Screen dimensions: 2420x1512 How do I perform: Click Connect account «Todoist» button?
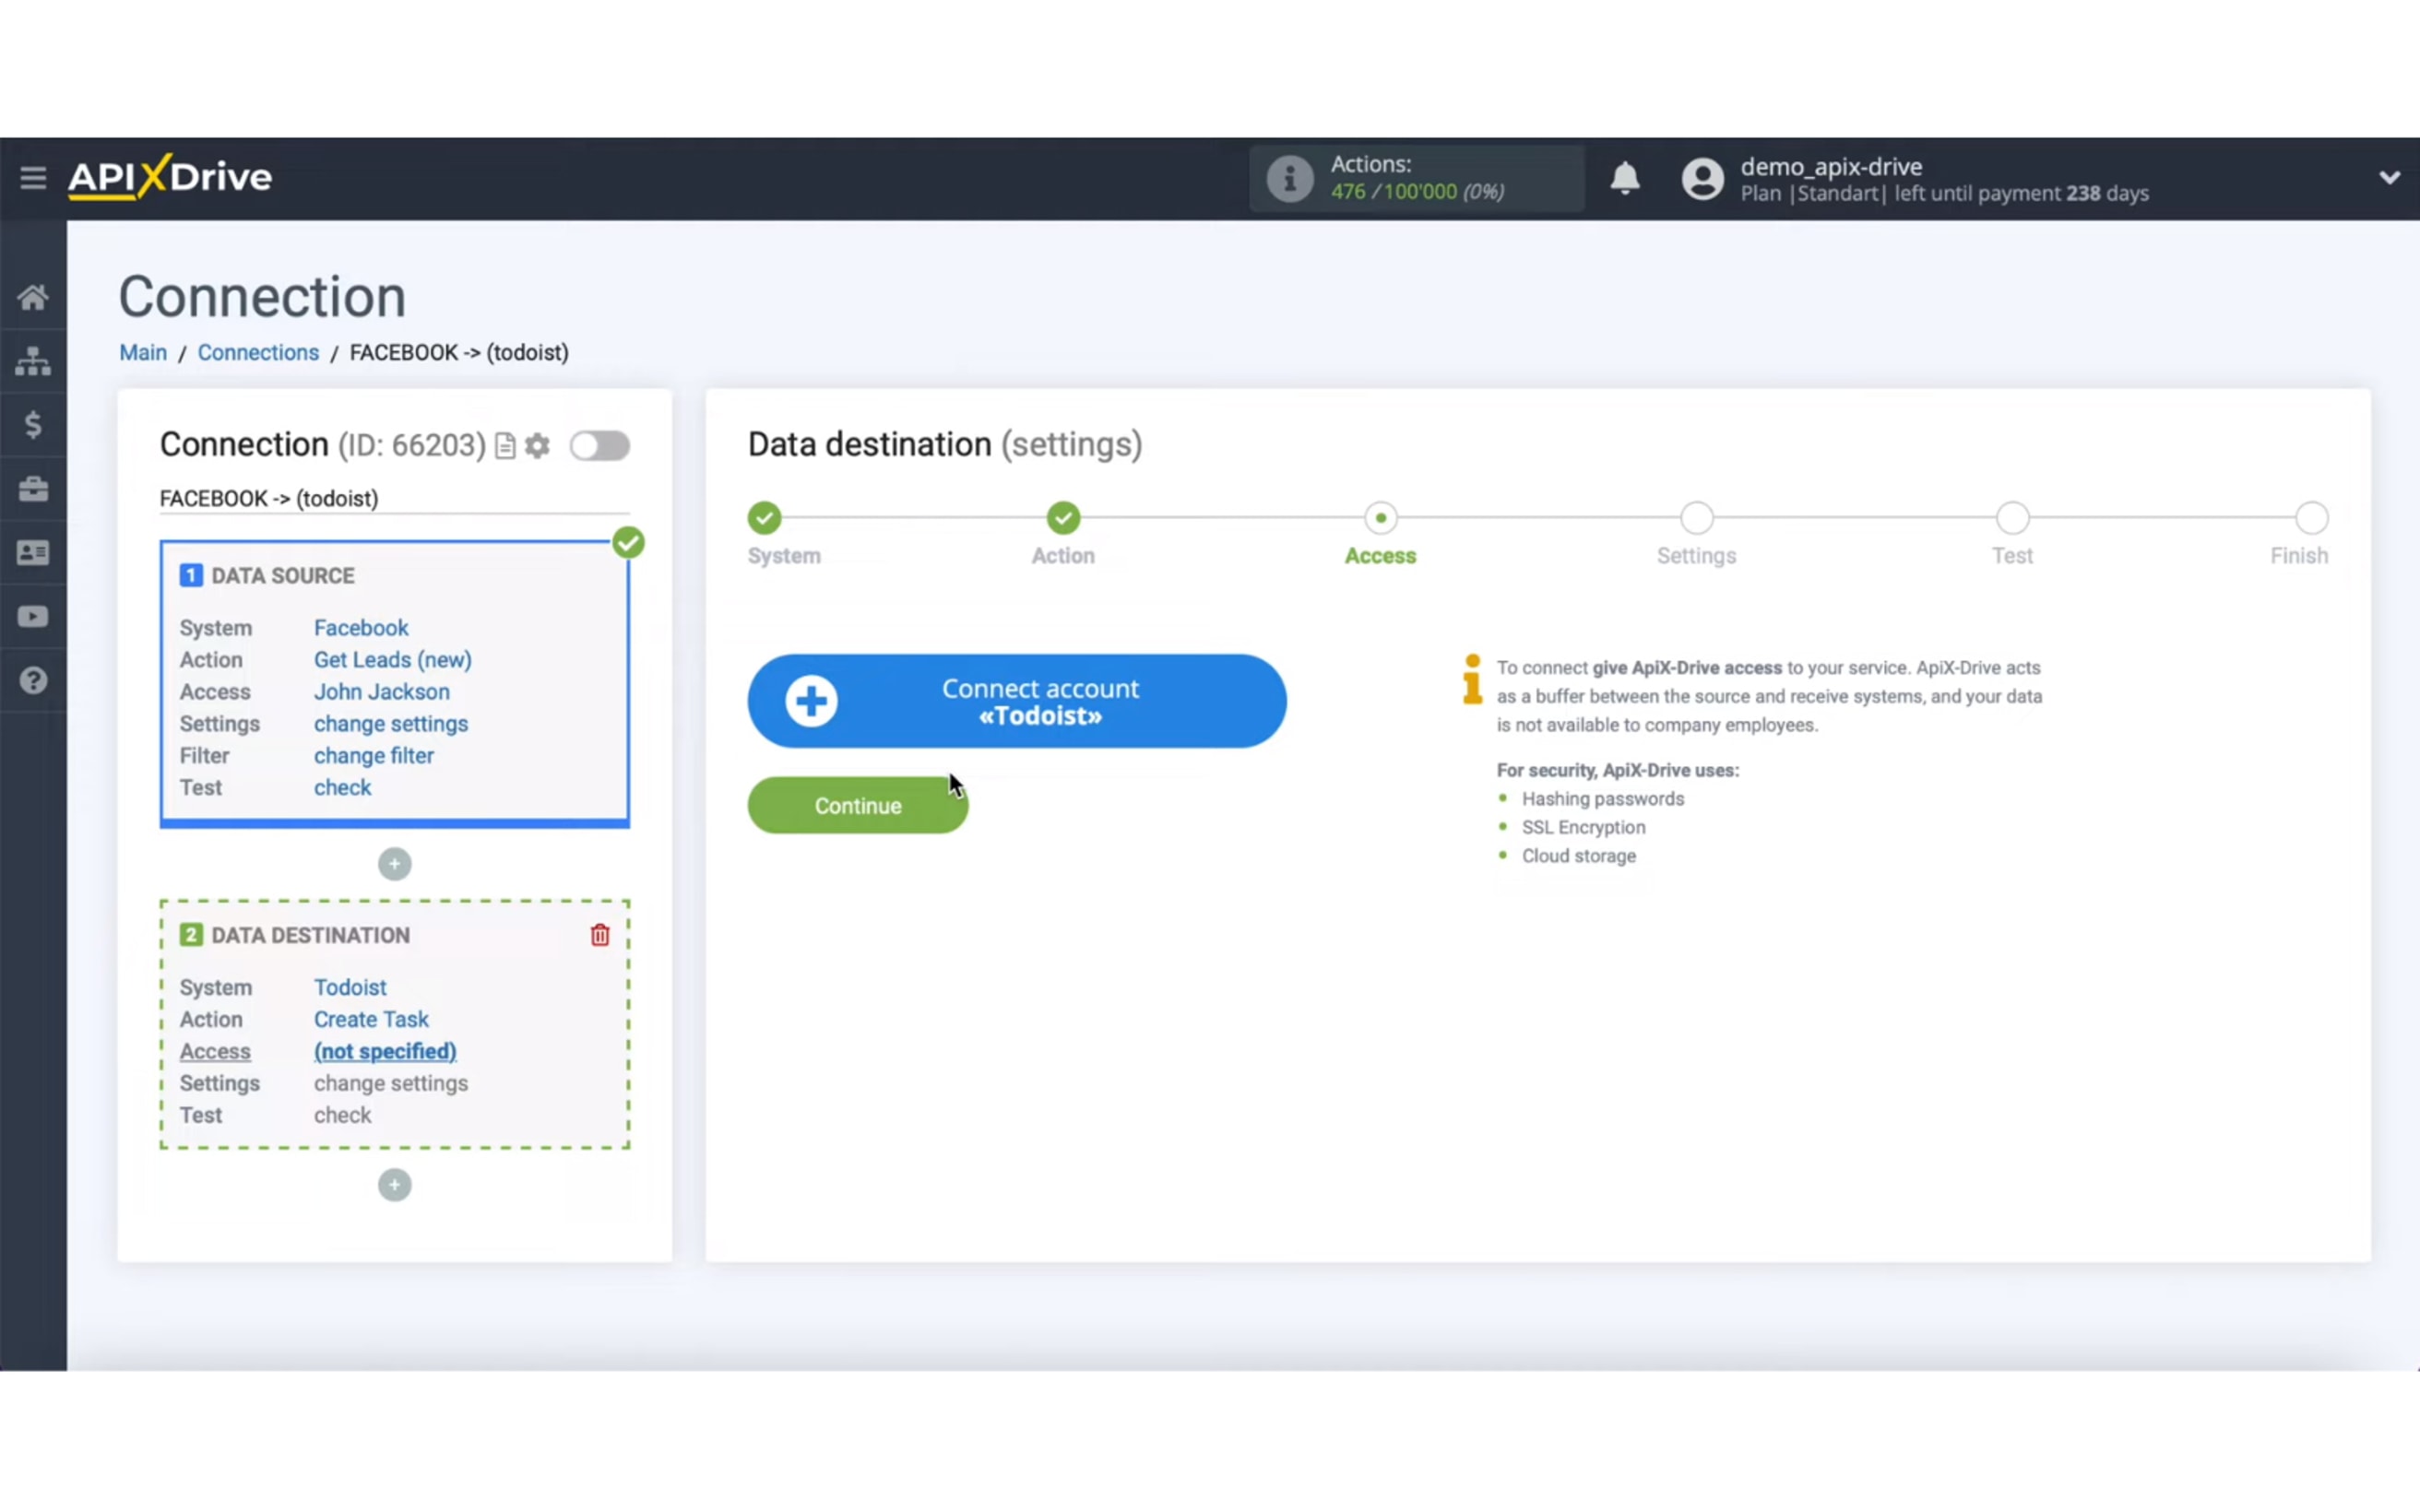(x=1016, y=701)
